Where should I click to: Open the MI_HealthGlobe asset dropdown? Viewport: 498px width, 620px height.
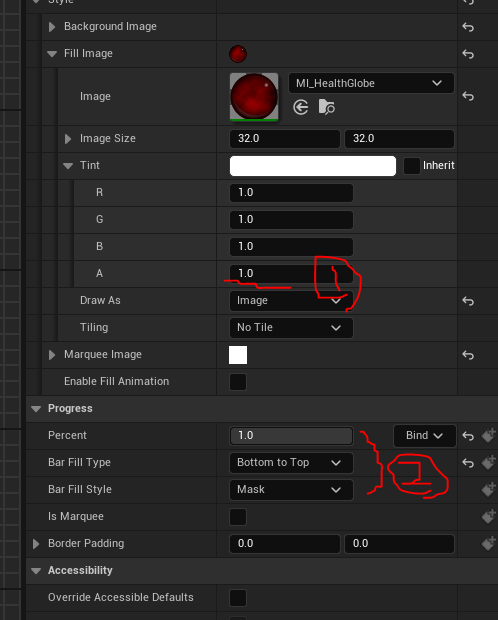[371, 83]
